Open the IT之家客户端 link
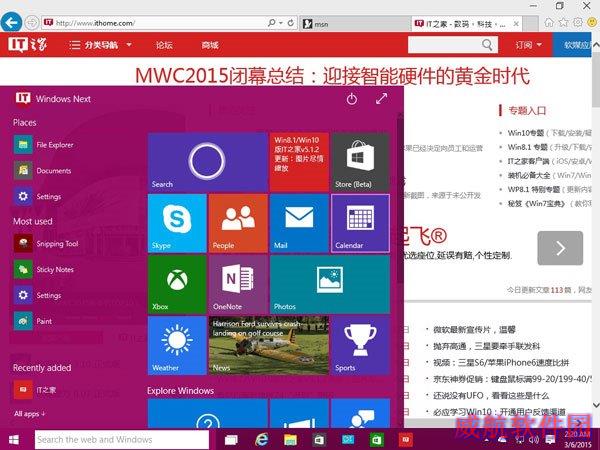 [528, 161]
